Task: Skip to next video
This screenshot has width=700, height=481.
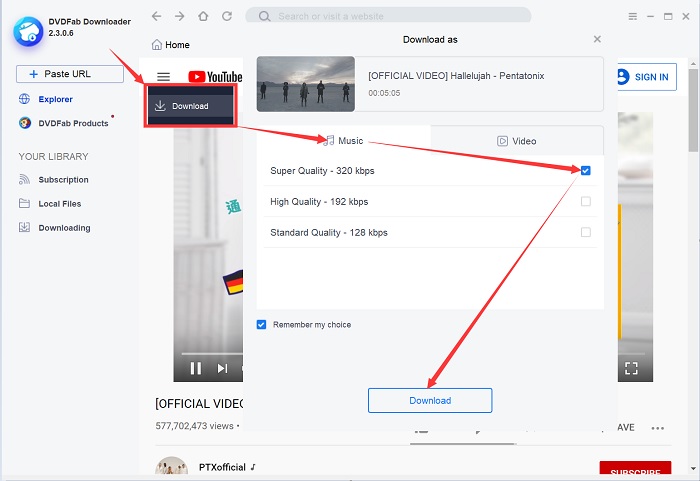Action: coord(222,368)
